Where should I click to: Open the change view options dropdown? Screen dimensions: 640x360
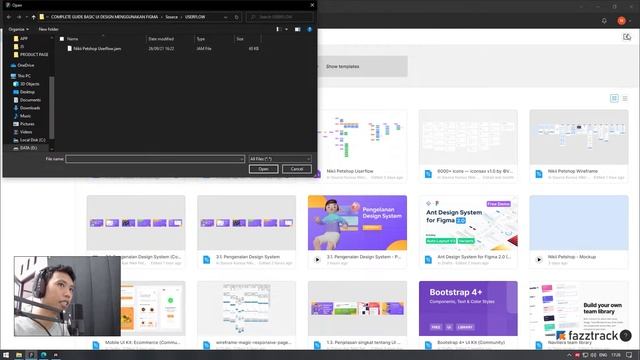coord(286,29)
